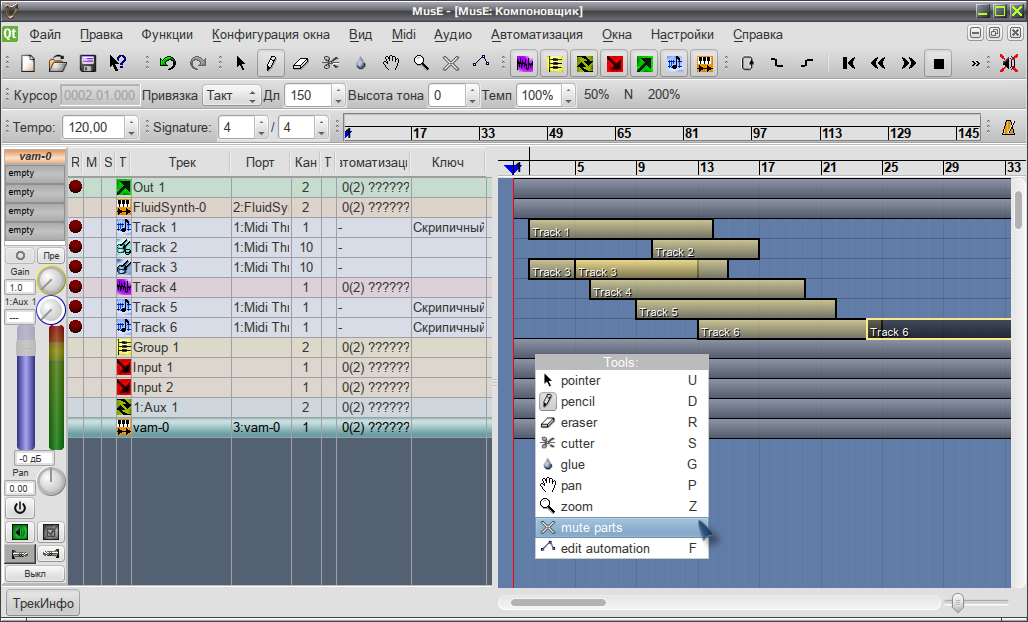This screenshot has width=1028, height=622.
Task: Stop playback with the square stop button
Action: (939, 64)
